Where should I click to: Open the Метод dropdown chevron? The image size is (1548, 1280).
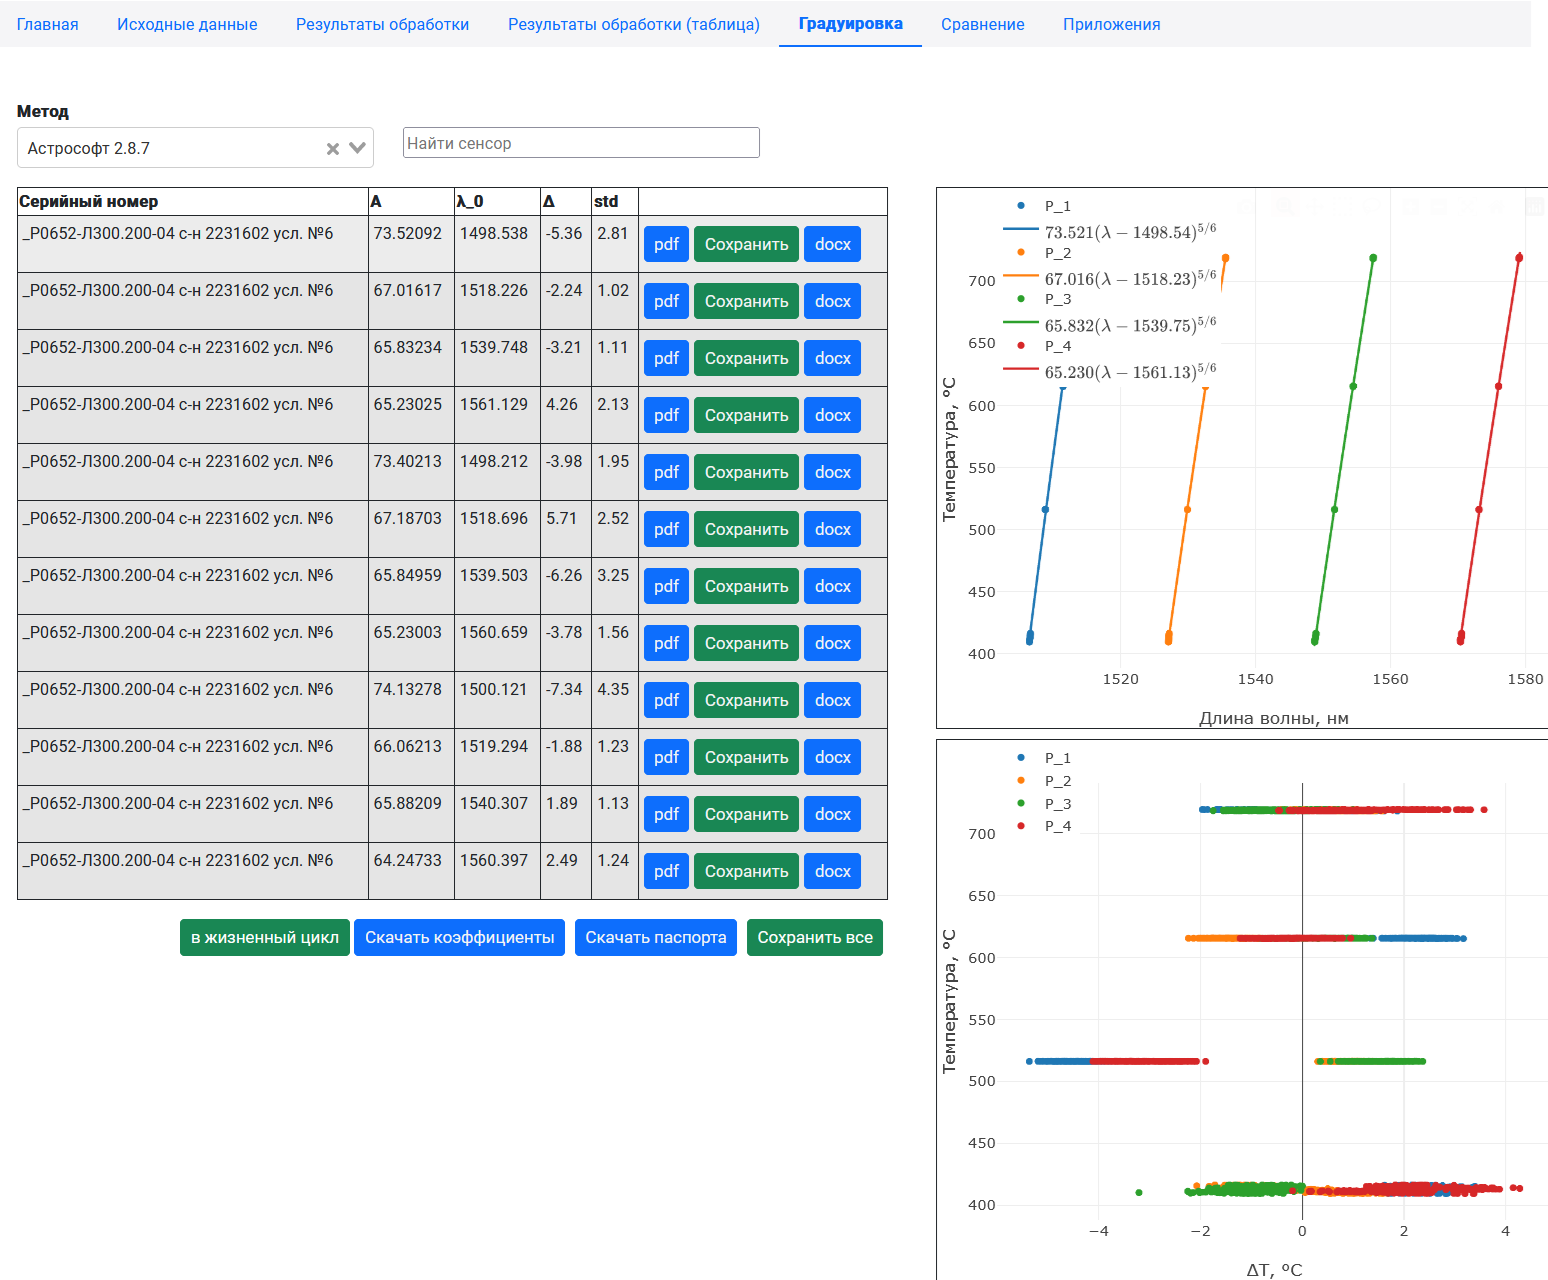pos(357,148)
